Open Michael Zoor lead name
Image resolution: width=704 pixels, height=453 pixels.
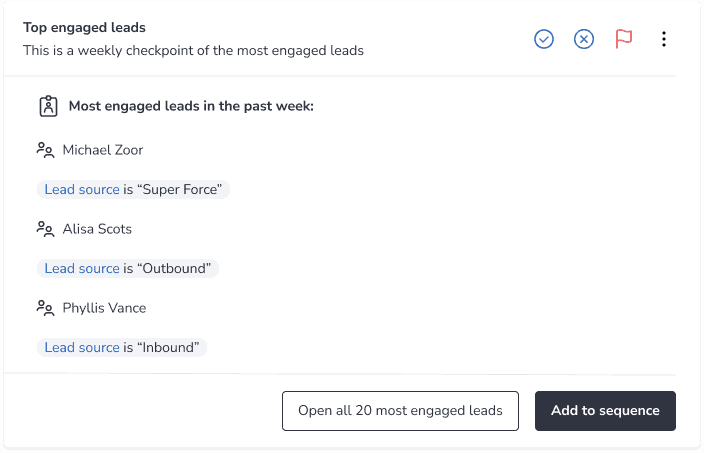[103, 150]
